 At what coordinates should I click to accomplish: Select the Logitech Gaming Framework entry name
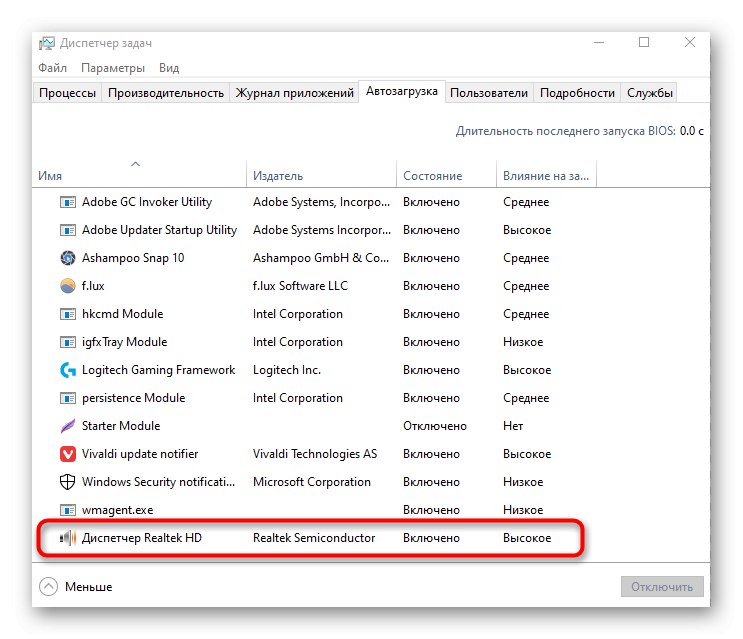pyautogui.click(x=158, y=370)
